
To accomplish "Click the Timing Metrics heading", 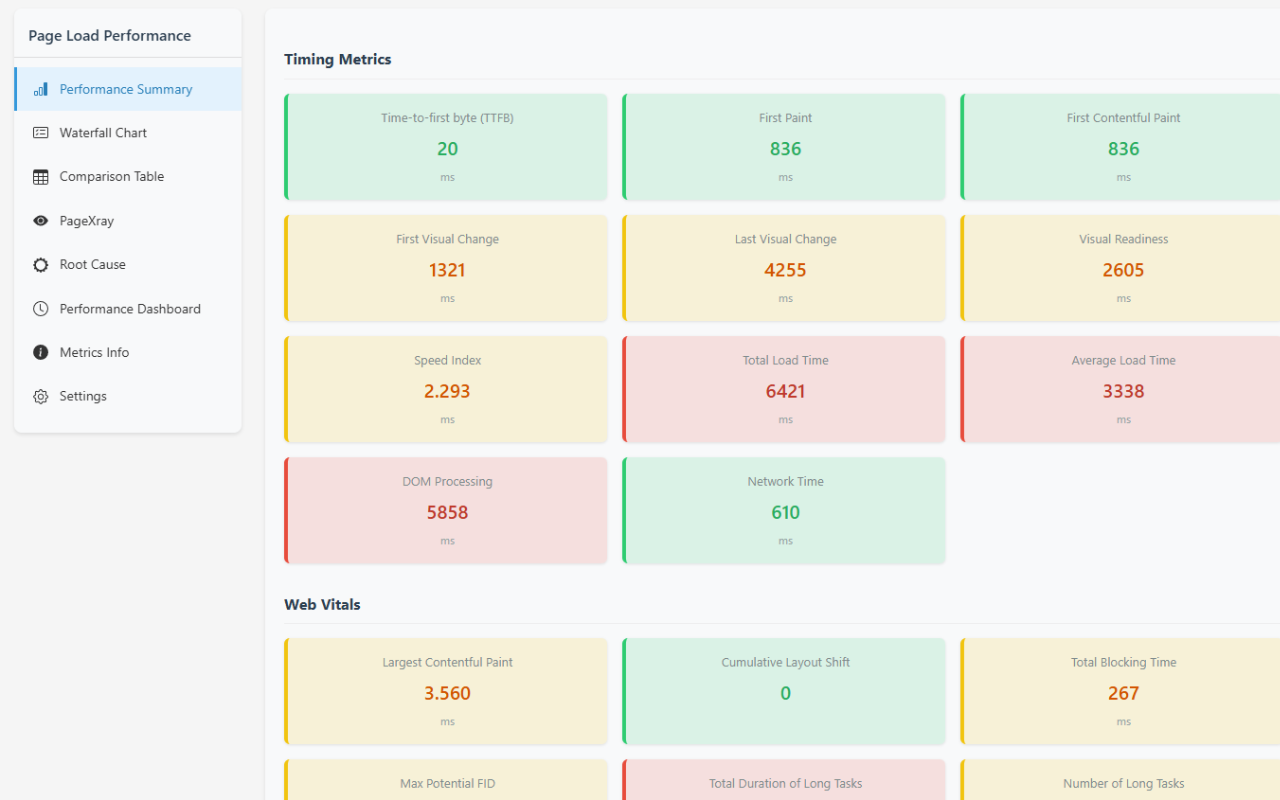I will pos(338,59).
